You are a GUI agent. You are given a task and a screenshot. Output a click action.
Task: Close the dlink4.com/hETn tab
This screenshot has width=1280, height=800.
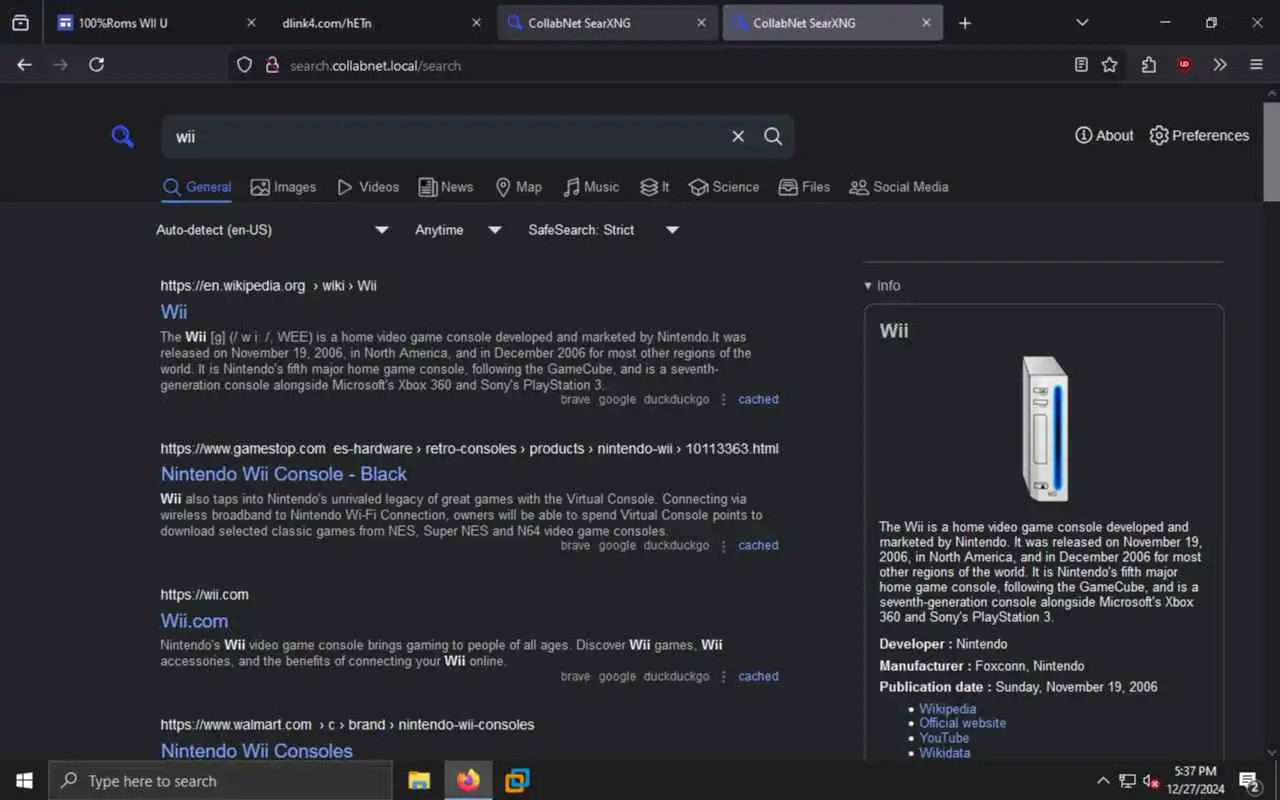point(476,23)
